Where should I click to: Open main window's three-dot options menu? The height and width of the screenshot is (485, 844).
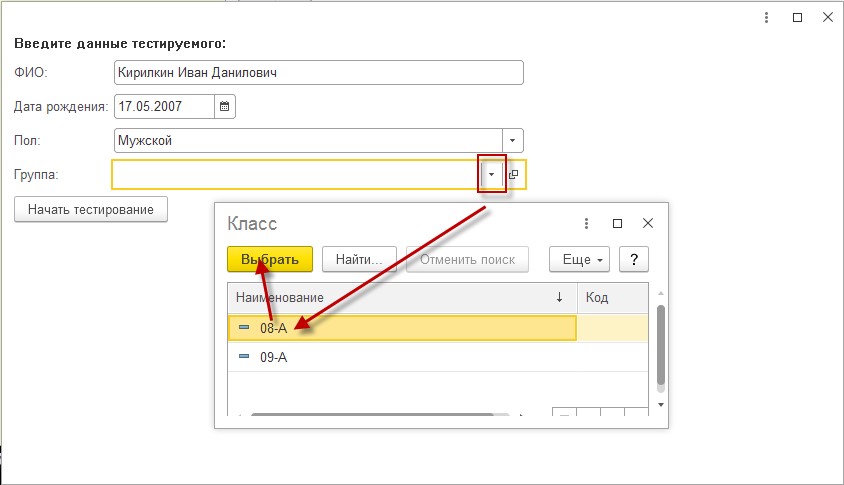pos(766,18)
